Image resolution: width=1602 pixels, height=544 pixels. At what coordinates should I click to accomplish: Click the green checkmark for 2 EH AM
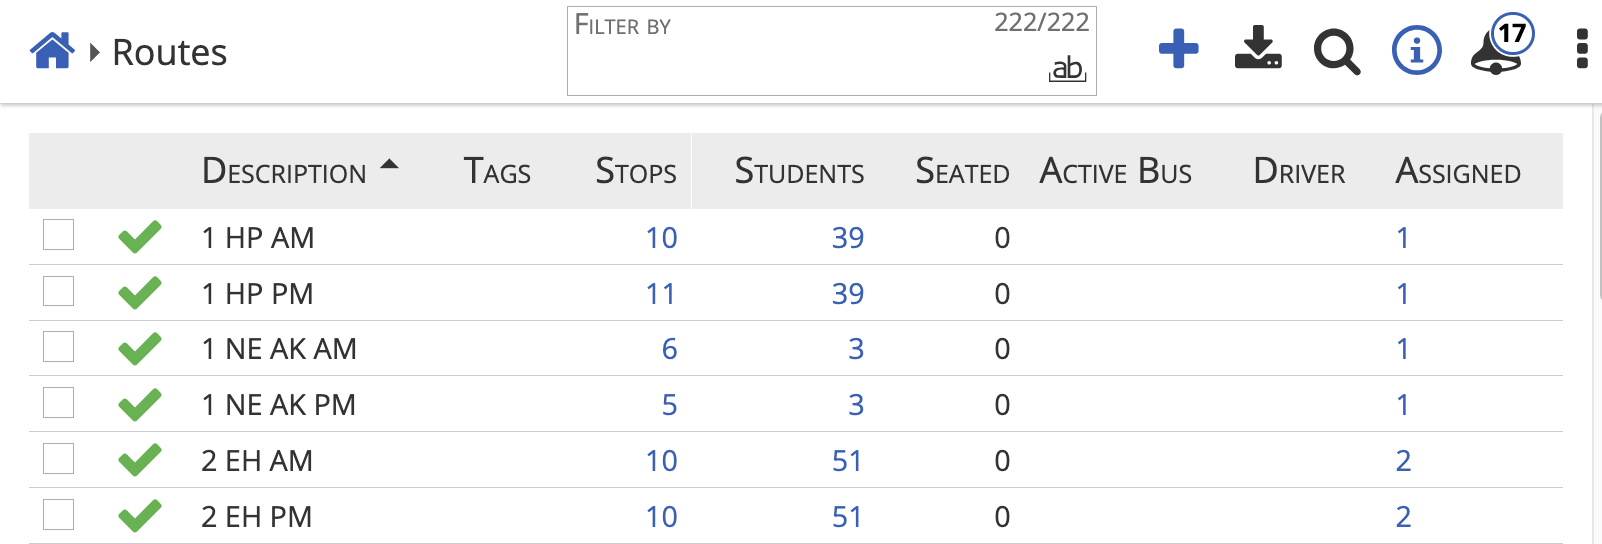pos(140,460)
